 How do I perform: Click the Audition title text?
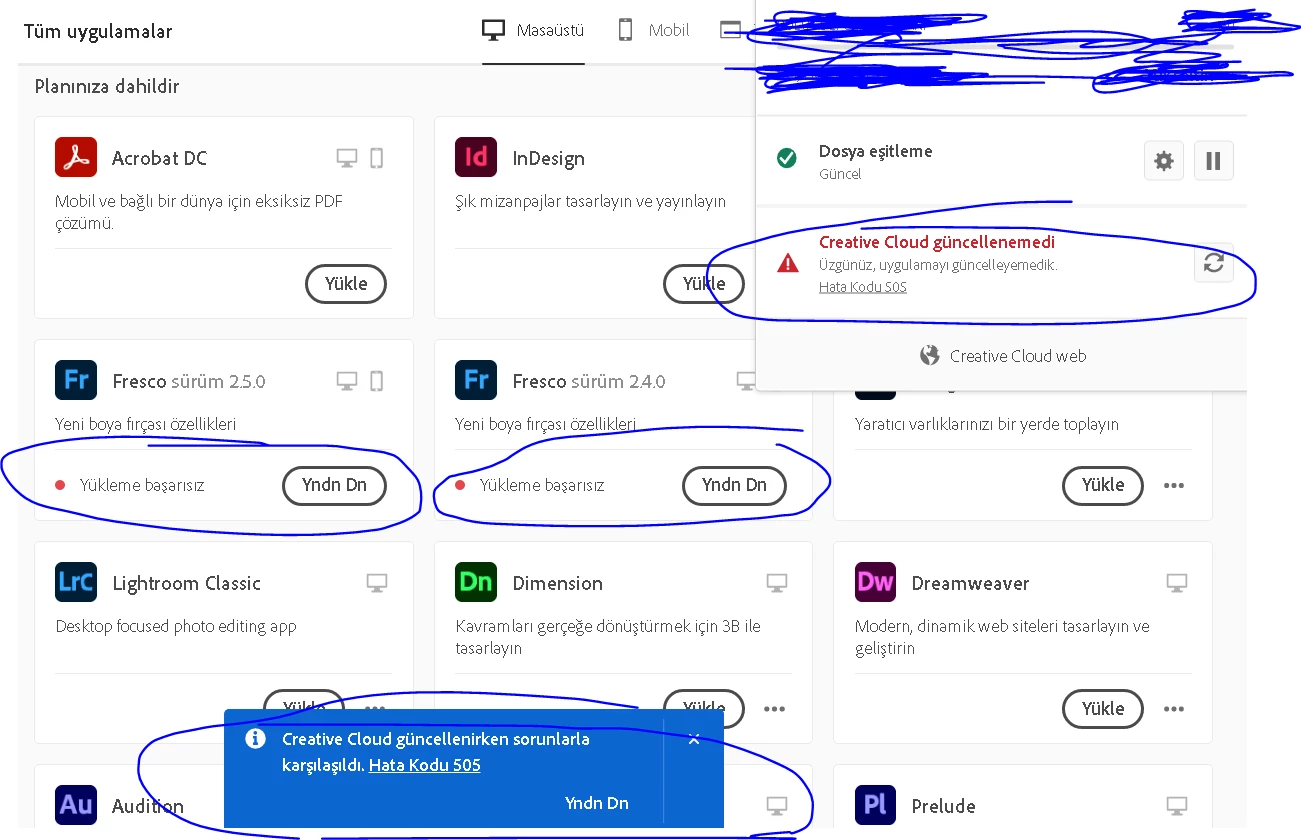pos(148,806)
